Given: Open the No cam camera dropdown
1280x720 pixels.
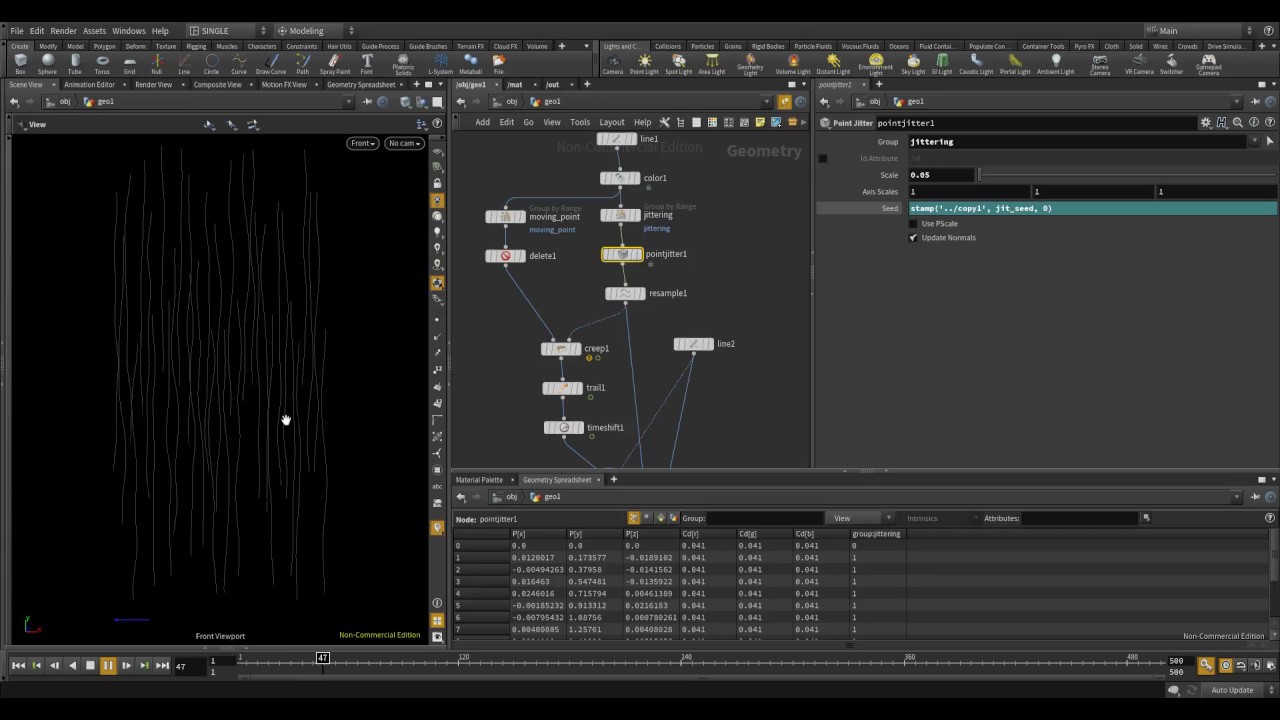Looking at the screenshot, I should (x=404, y=143).
